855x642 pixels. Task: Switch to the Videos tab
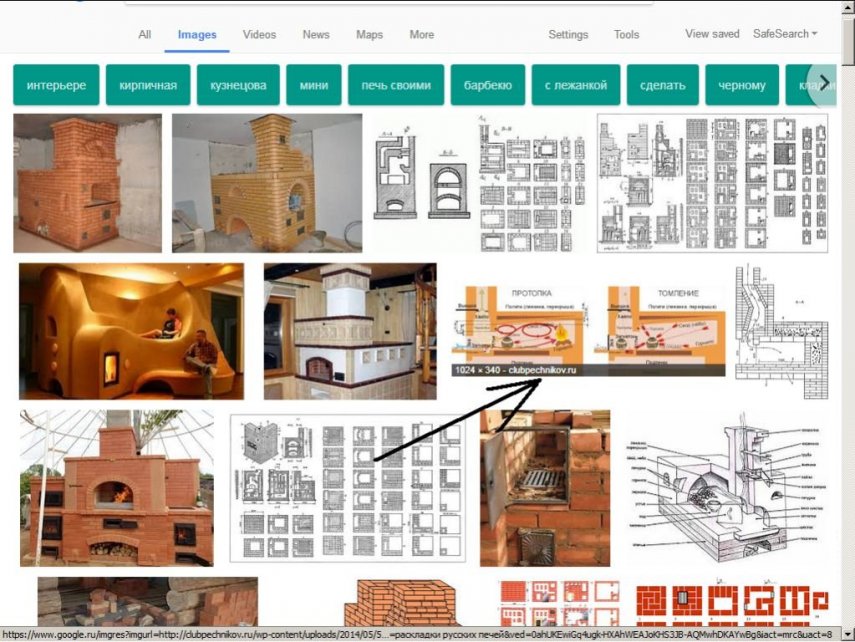pos(259,35)
